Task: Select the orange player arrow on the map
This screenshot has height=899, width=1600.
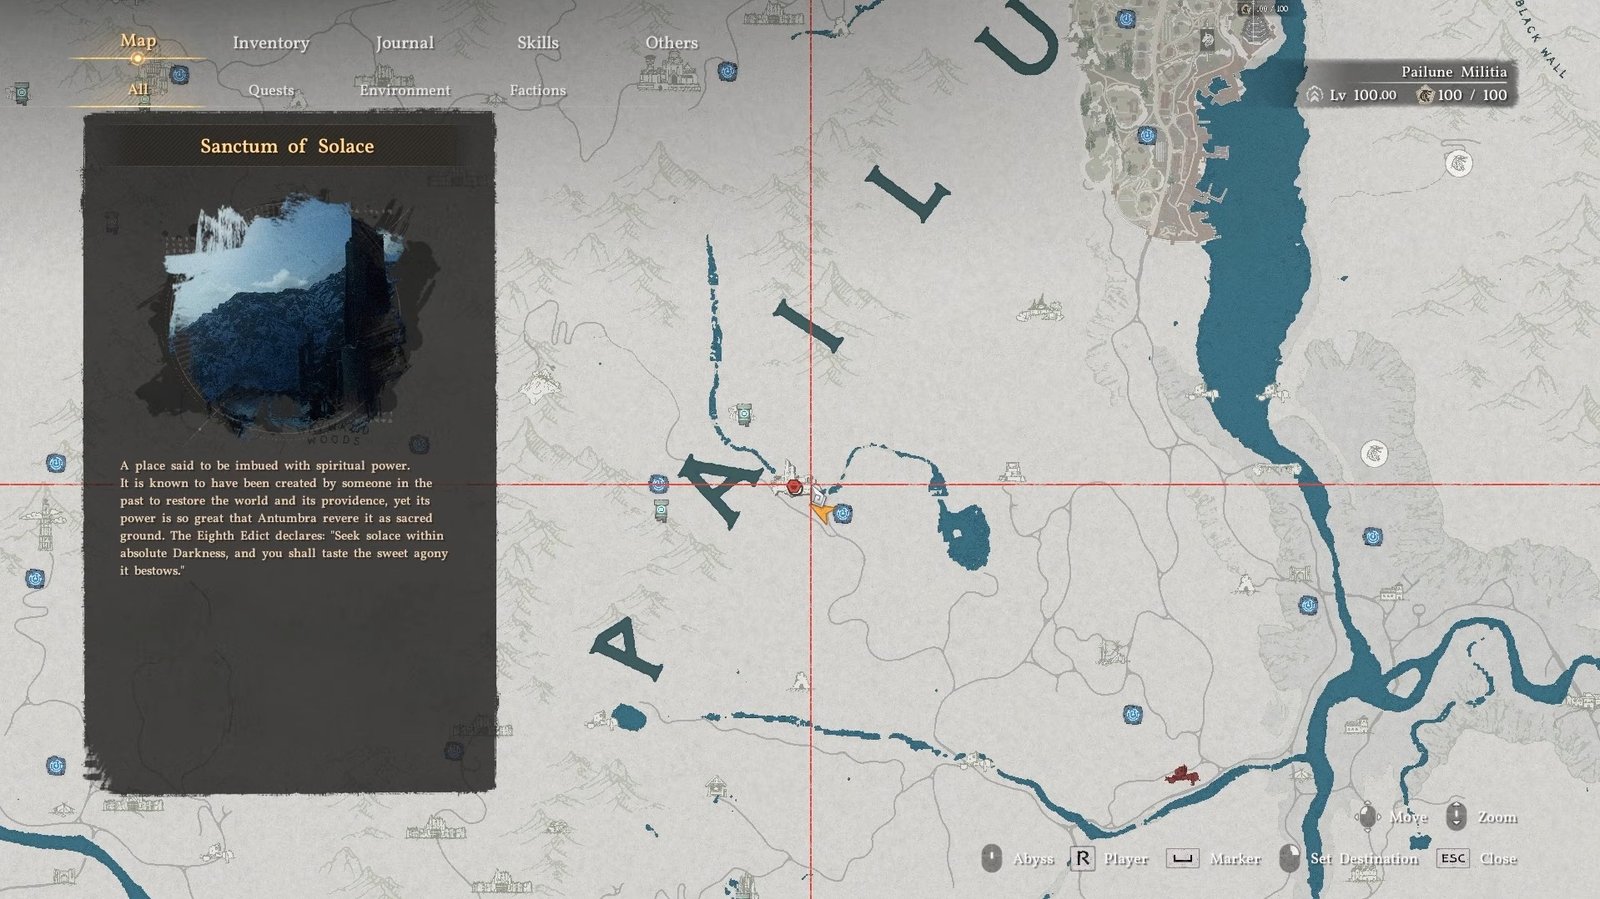Action: pyautogui.click(x=821, y=513)
